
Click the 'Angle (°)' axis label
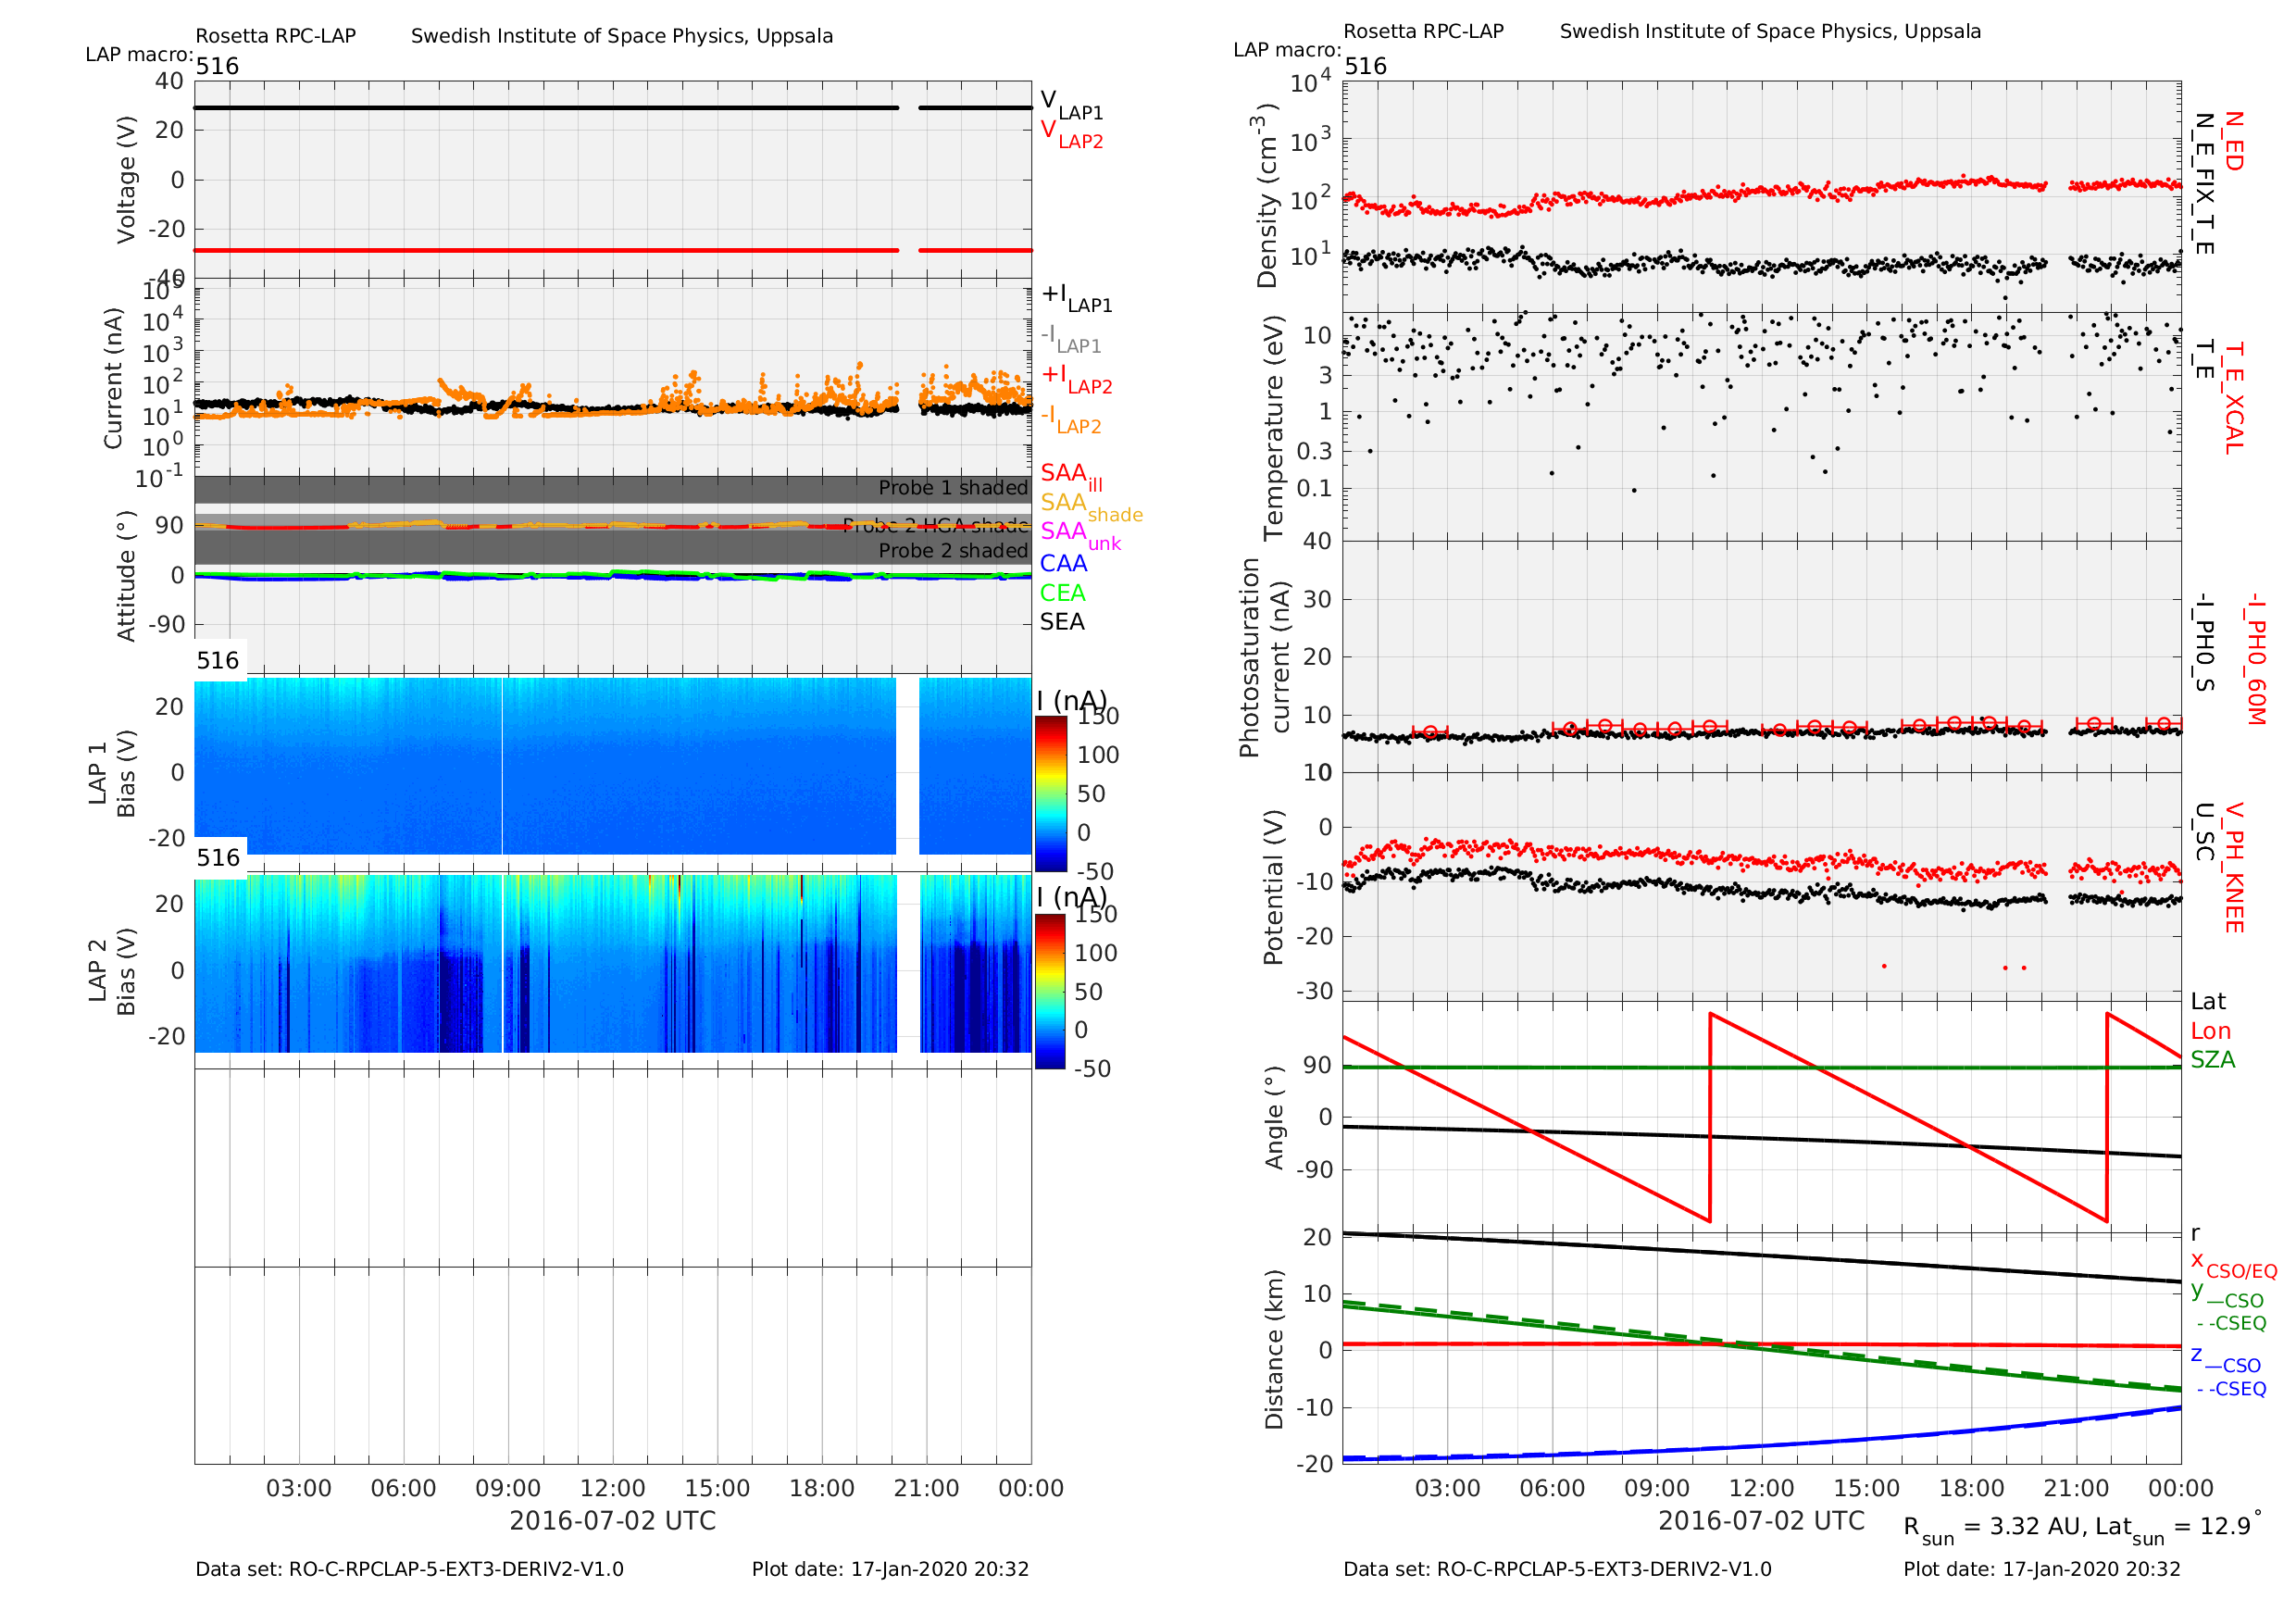[x=1273, y=1118]
